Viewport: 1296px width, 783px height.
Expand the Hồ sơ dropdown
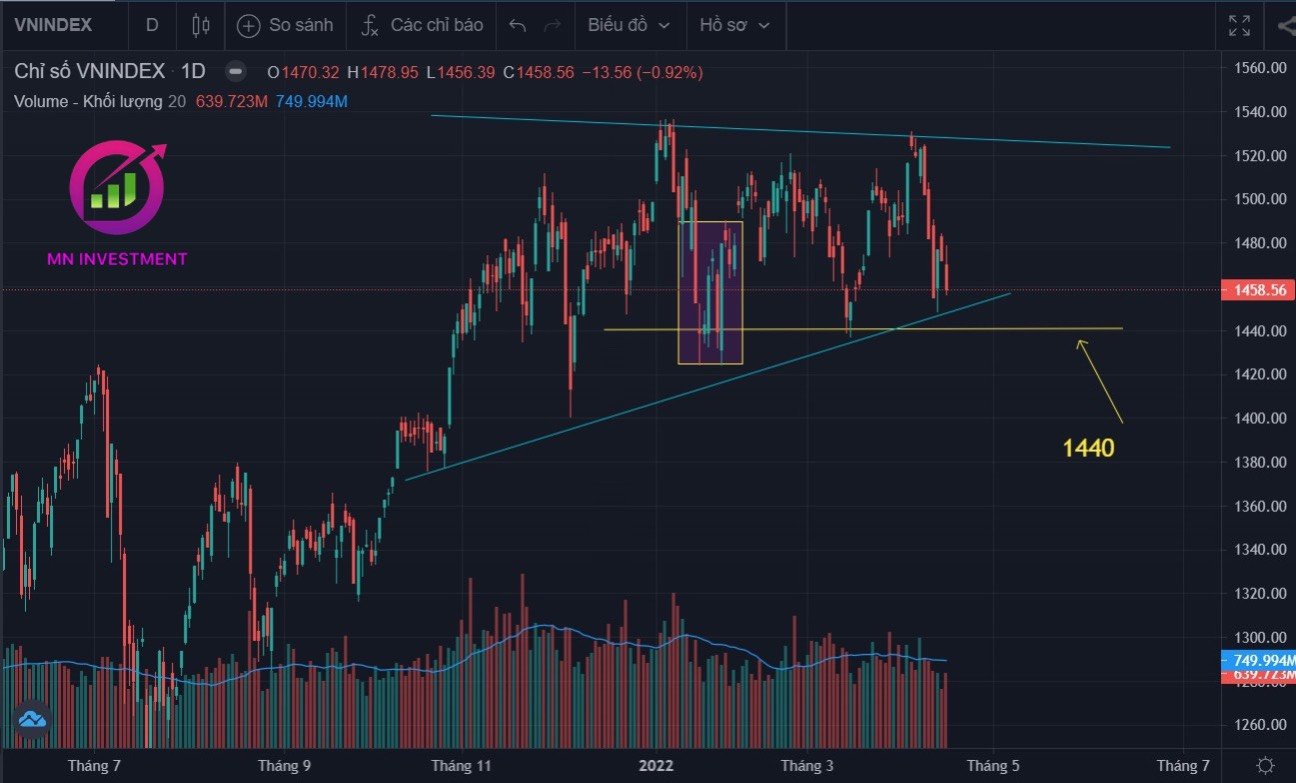coord(735,25)
